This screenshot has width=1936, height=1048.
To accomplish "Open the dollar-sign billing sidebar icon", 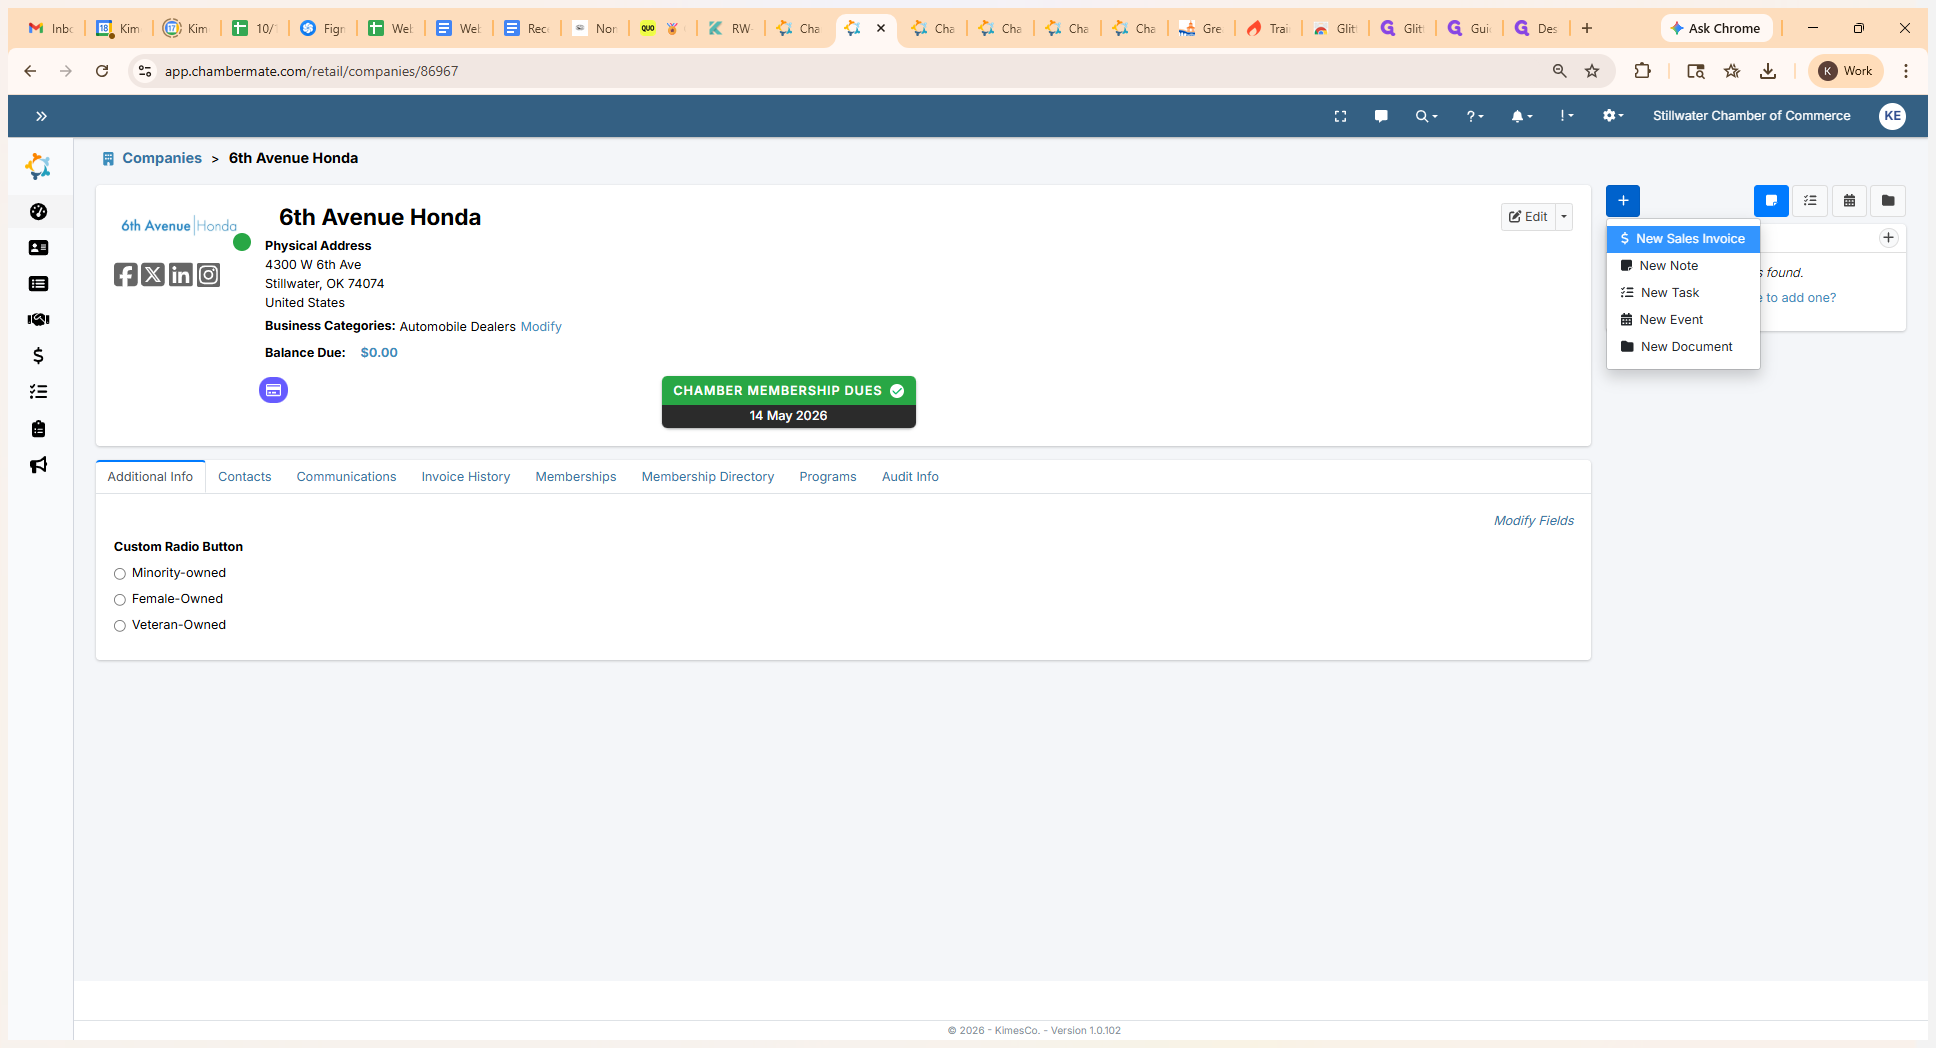I will pyautogui.click(x=38, y=356).
